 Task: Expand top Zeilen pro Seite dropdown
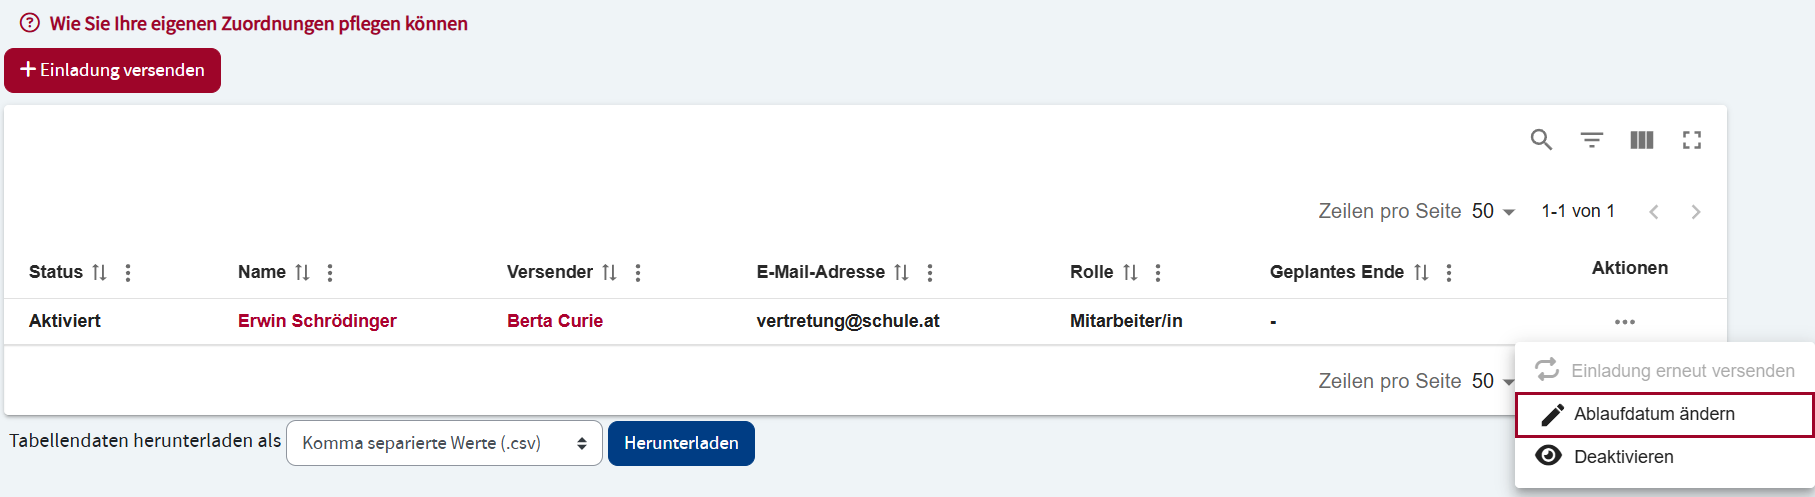[x=1494, y=212]
